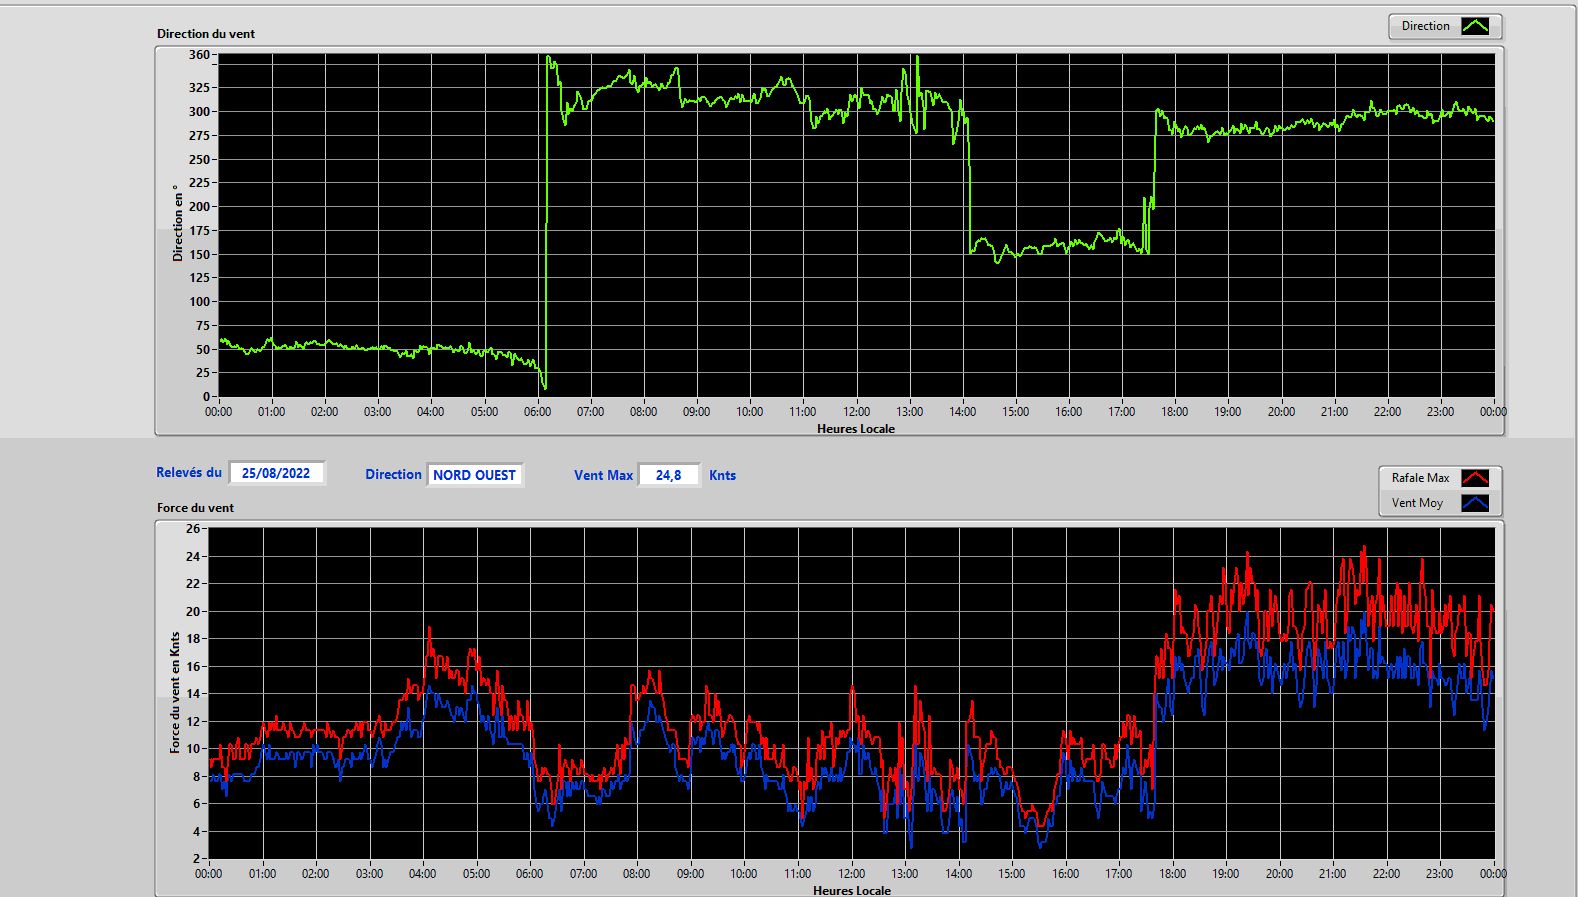Screen dimensions: 1578x897
Task: Click the 'Direction en °' axis label
Action: 178,223
